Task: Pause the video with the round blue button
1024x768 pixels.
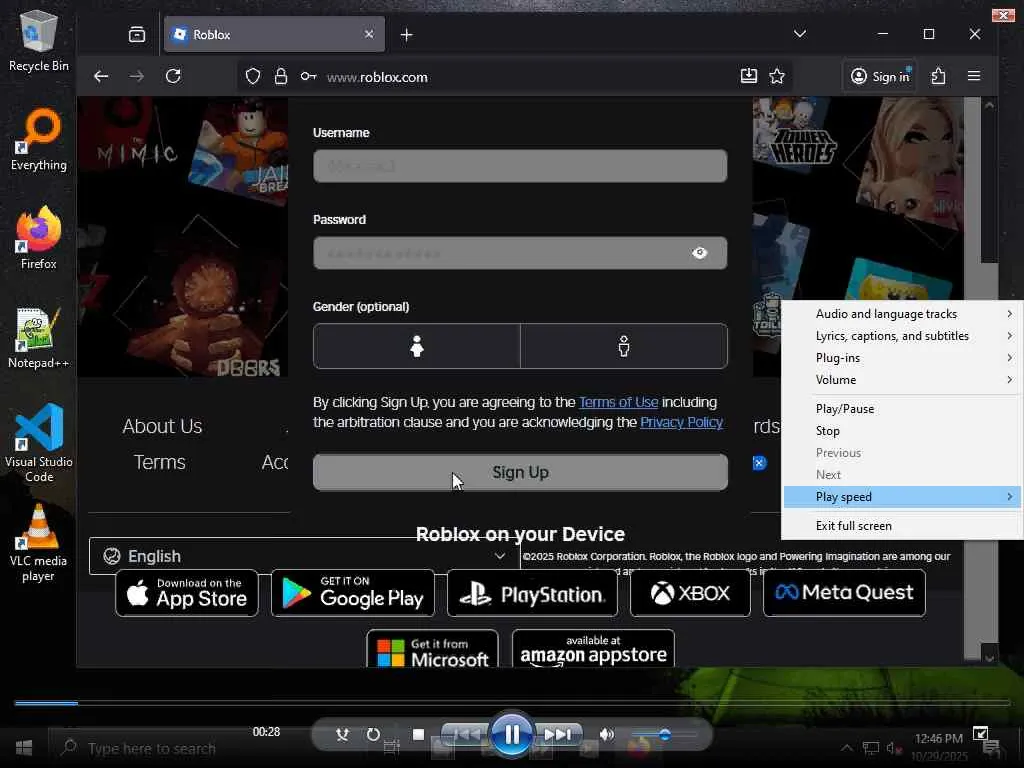Action: pyautogui.click(x=512, y=735)
